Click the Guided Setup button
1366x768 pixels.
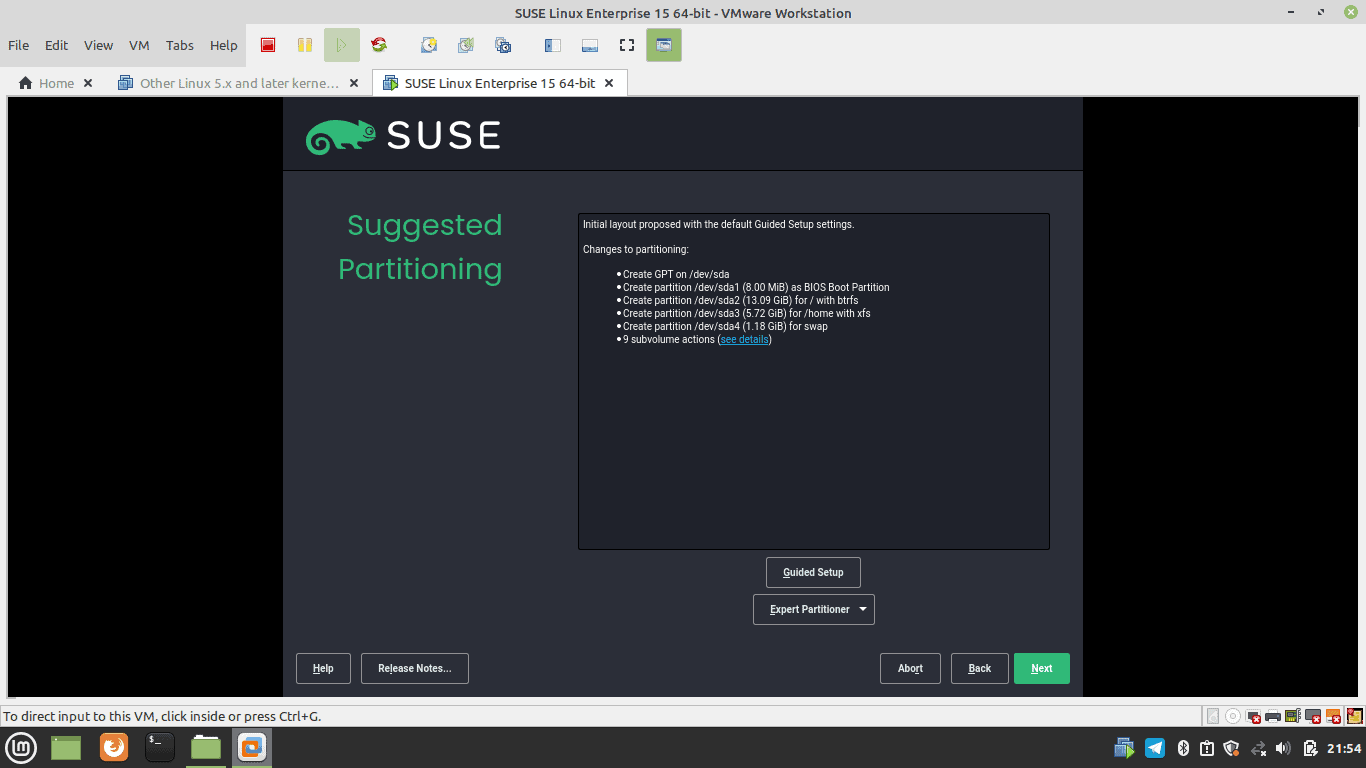pyautogui.click(x=813, y=572)
